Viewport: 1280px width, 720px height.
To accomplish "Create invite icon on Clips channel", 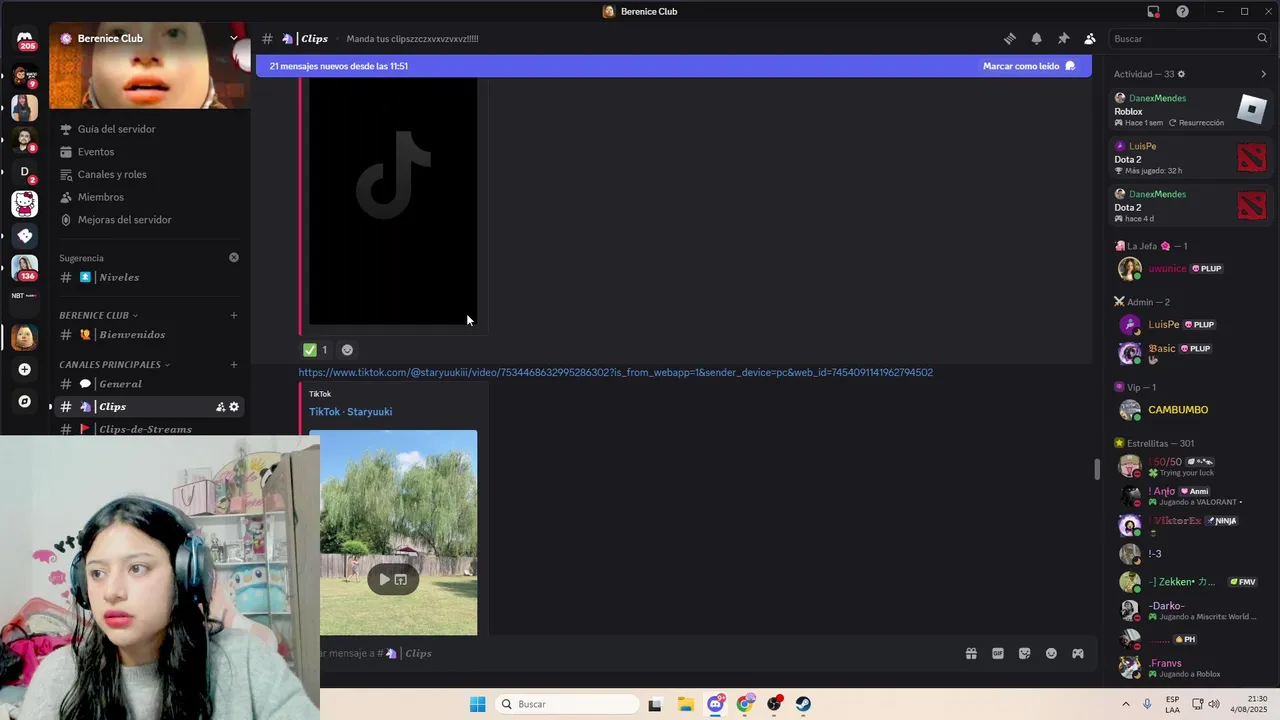I will (x=220, y=407).
